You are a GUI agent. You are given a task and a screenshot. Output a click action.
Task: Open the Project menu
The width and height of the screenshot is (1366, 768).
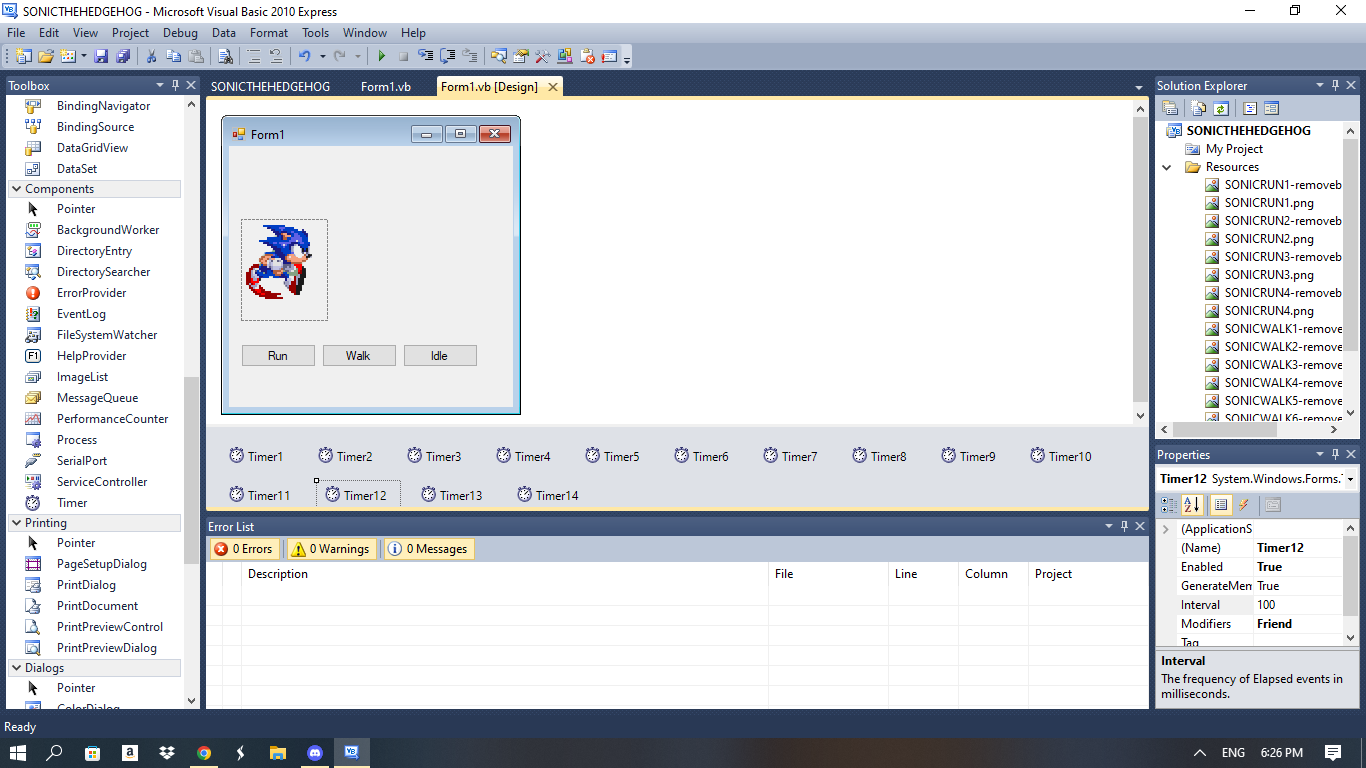(x=130, y=33)
